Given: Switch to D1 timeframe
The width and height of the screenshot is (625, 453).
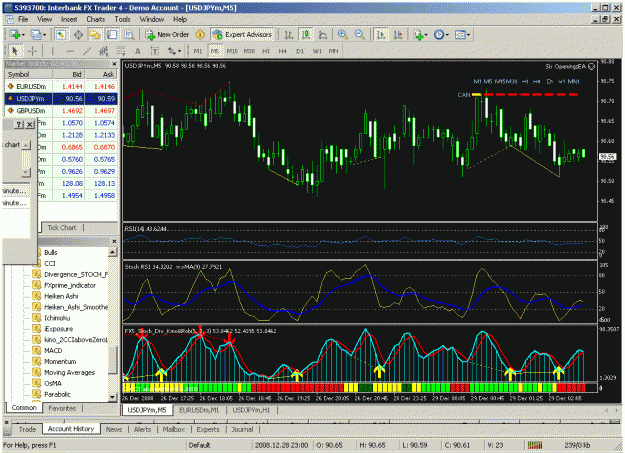Looking at the screenshot, I should [x=300, y=51].
